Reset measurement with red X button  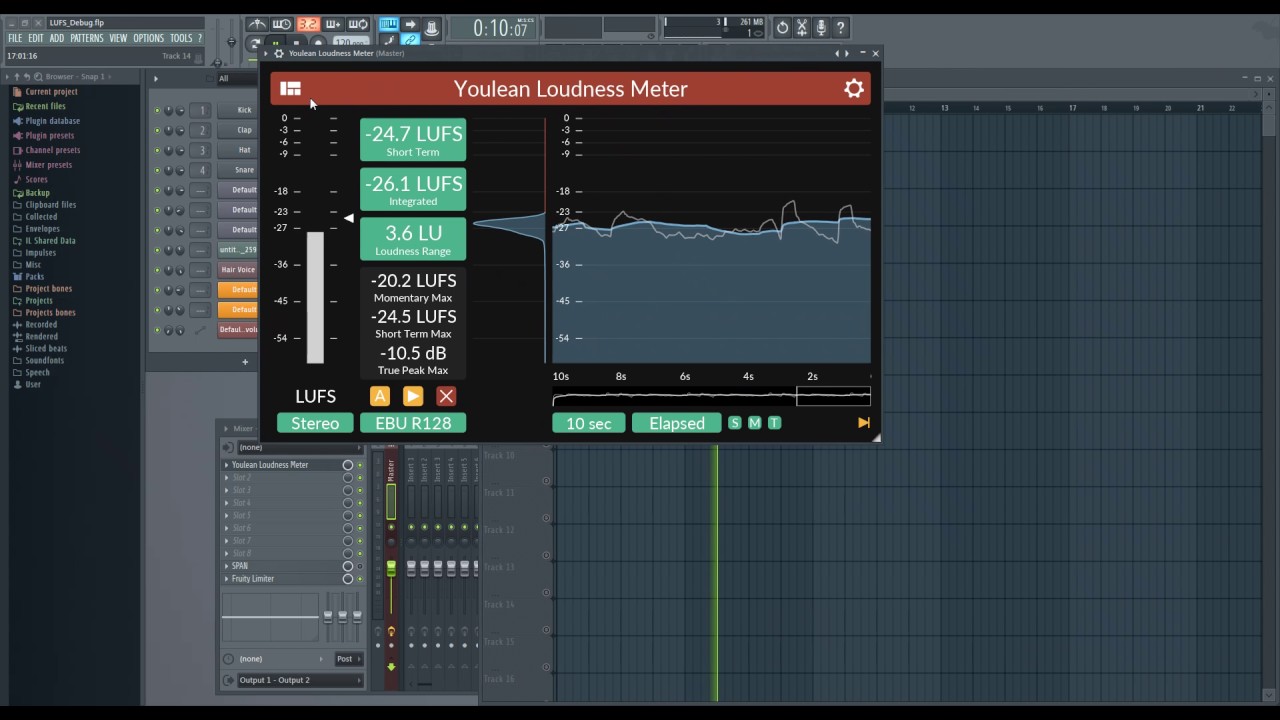(x=446, y=396)
